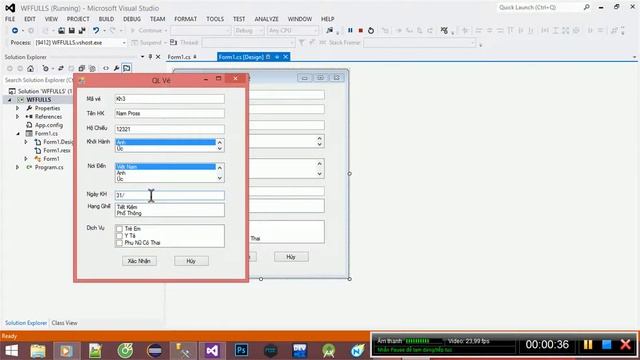Viewport: 640px width, 360px height.
Task: Click the Navigate Backward icon in the toolbar
Action: click(15, 31)
